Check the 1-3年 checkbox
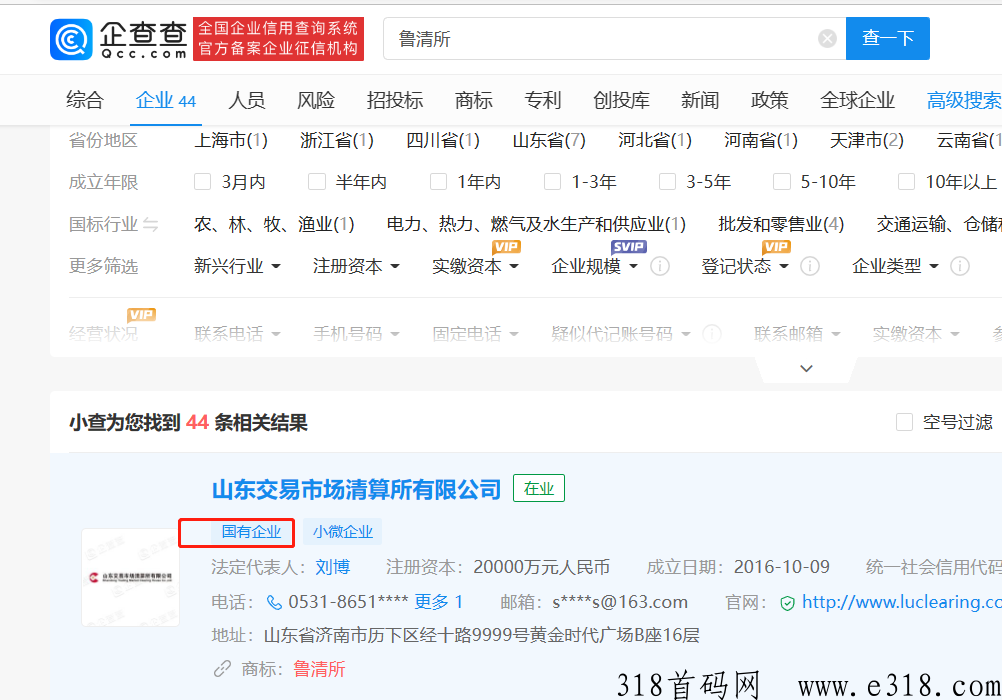The height and width of the screenshot is (700, 1002). point(552,182)
